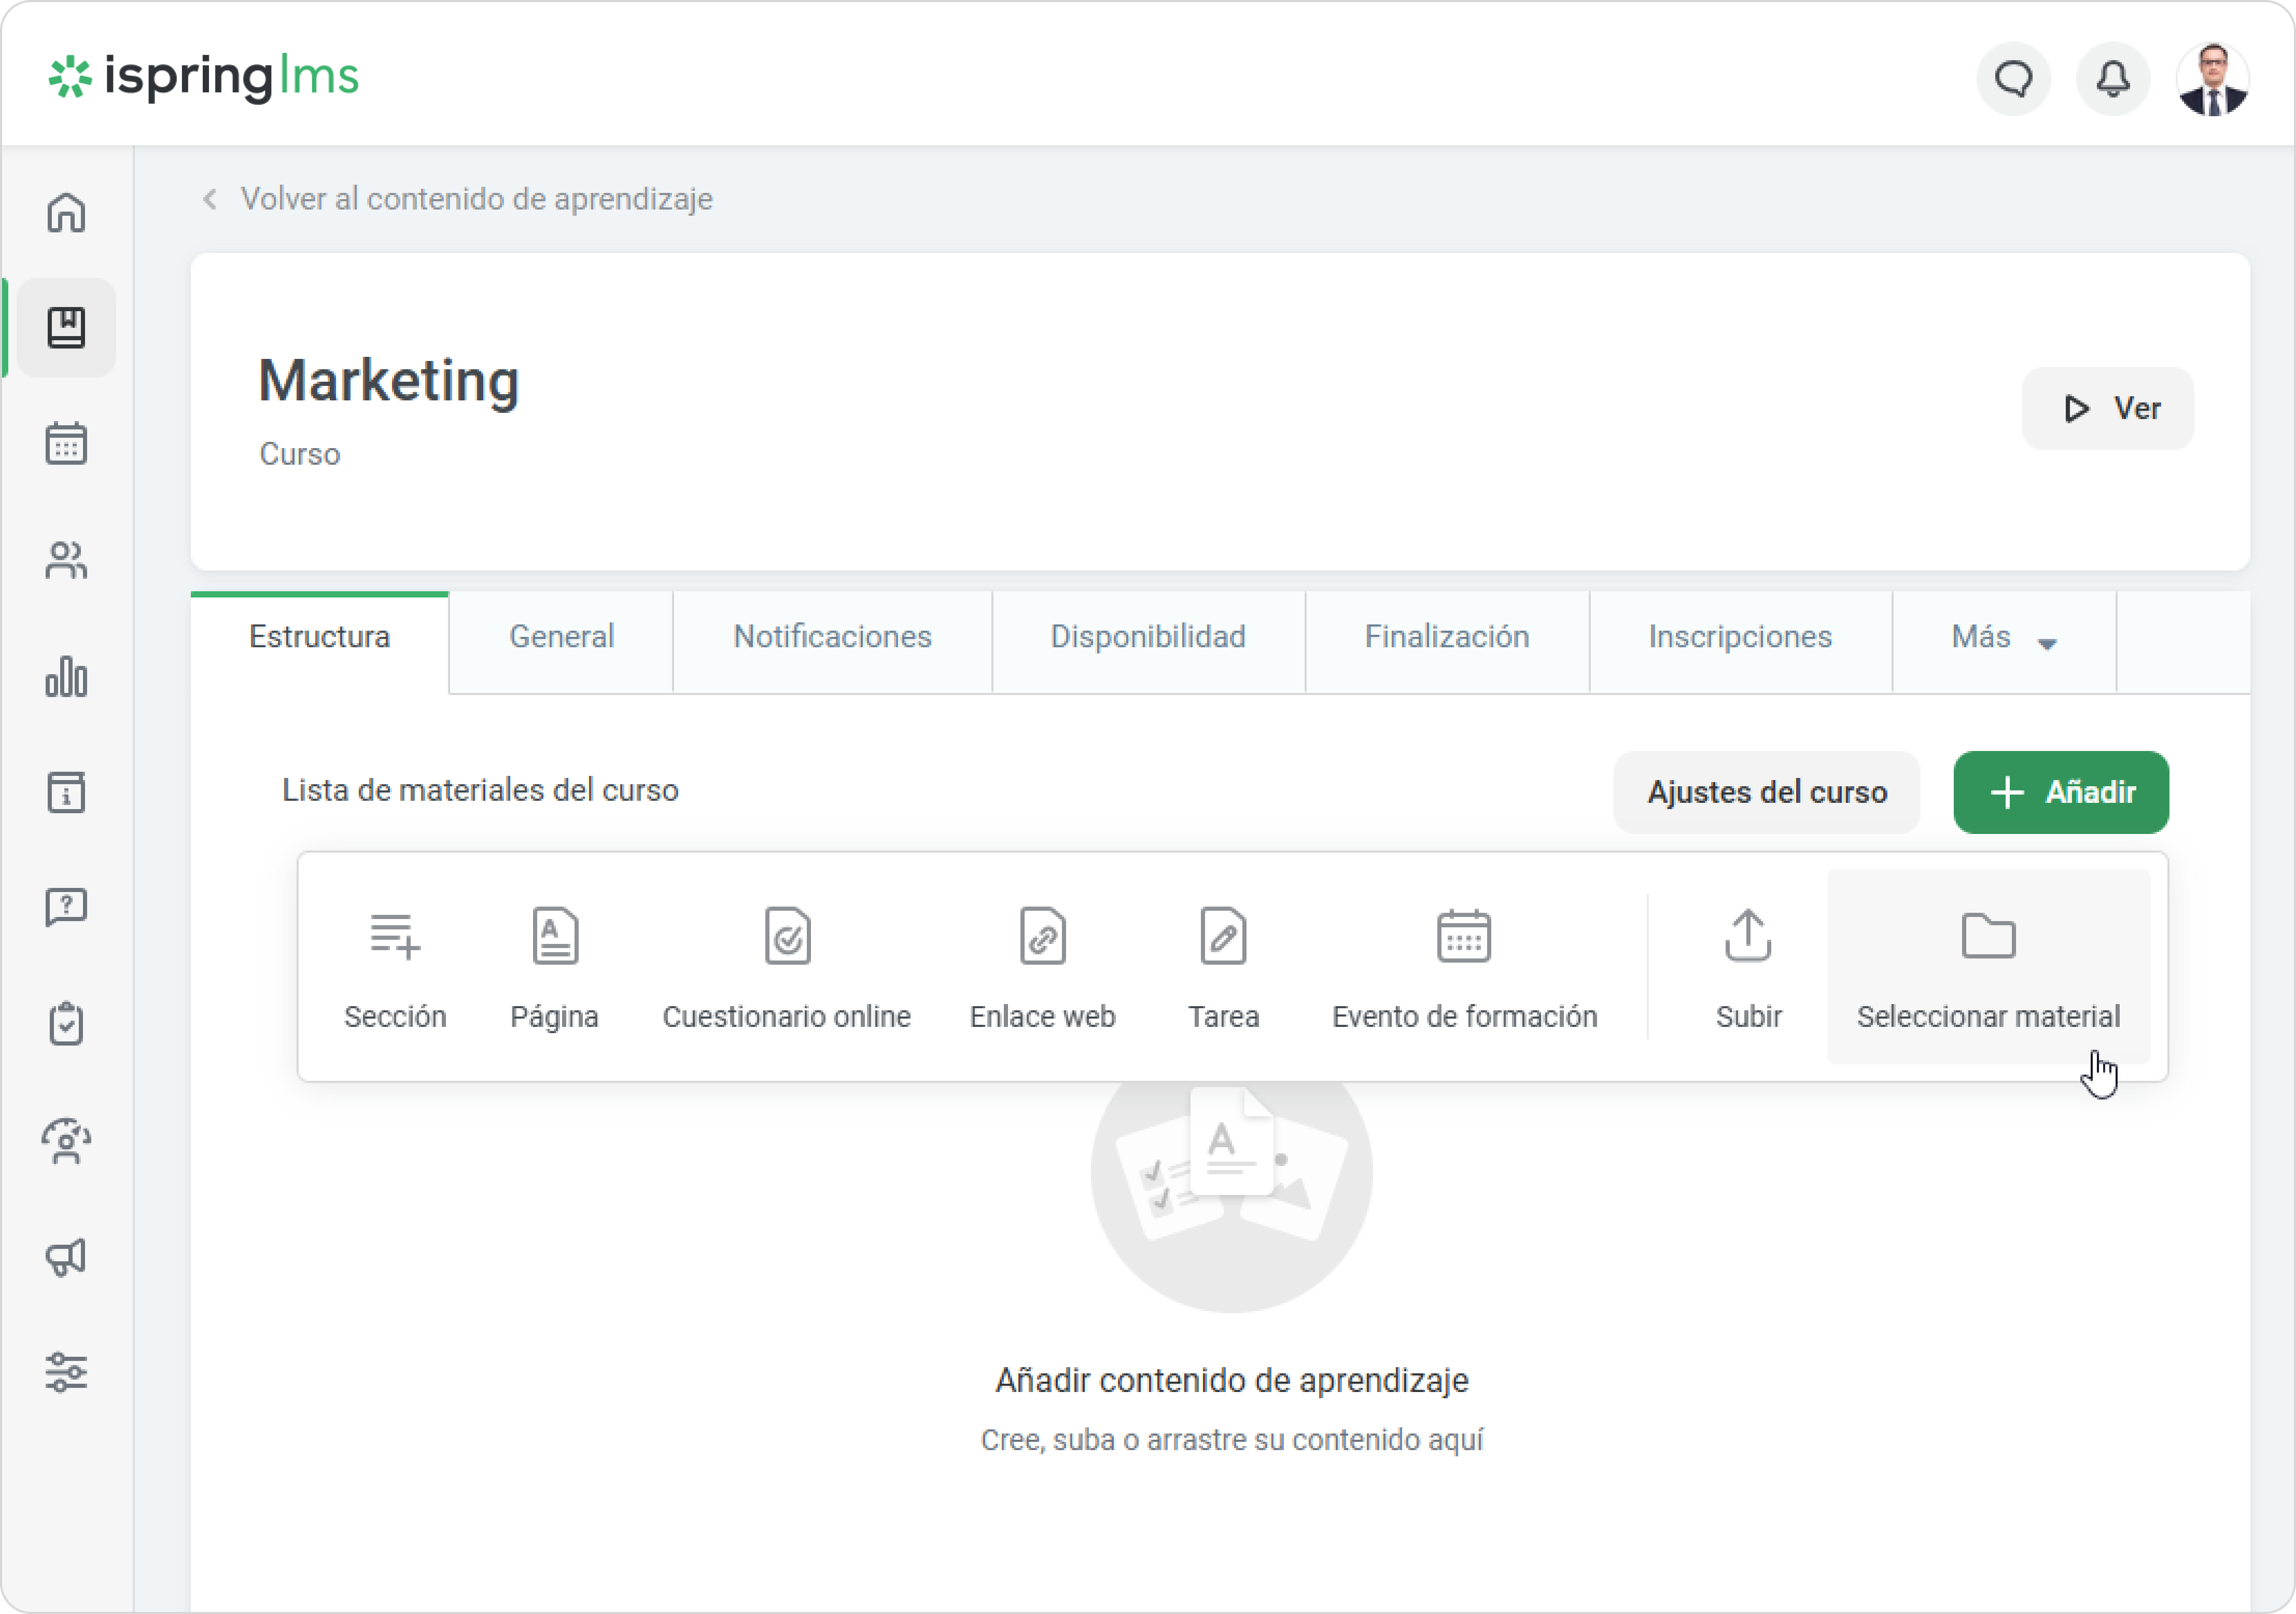Switch to the Notificaciones tab
Viewport: 2296px width, 1614px height.
832,638
